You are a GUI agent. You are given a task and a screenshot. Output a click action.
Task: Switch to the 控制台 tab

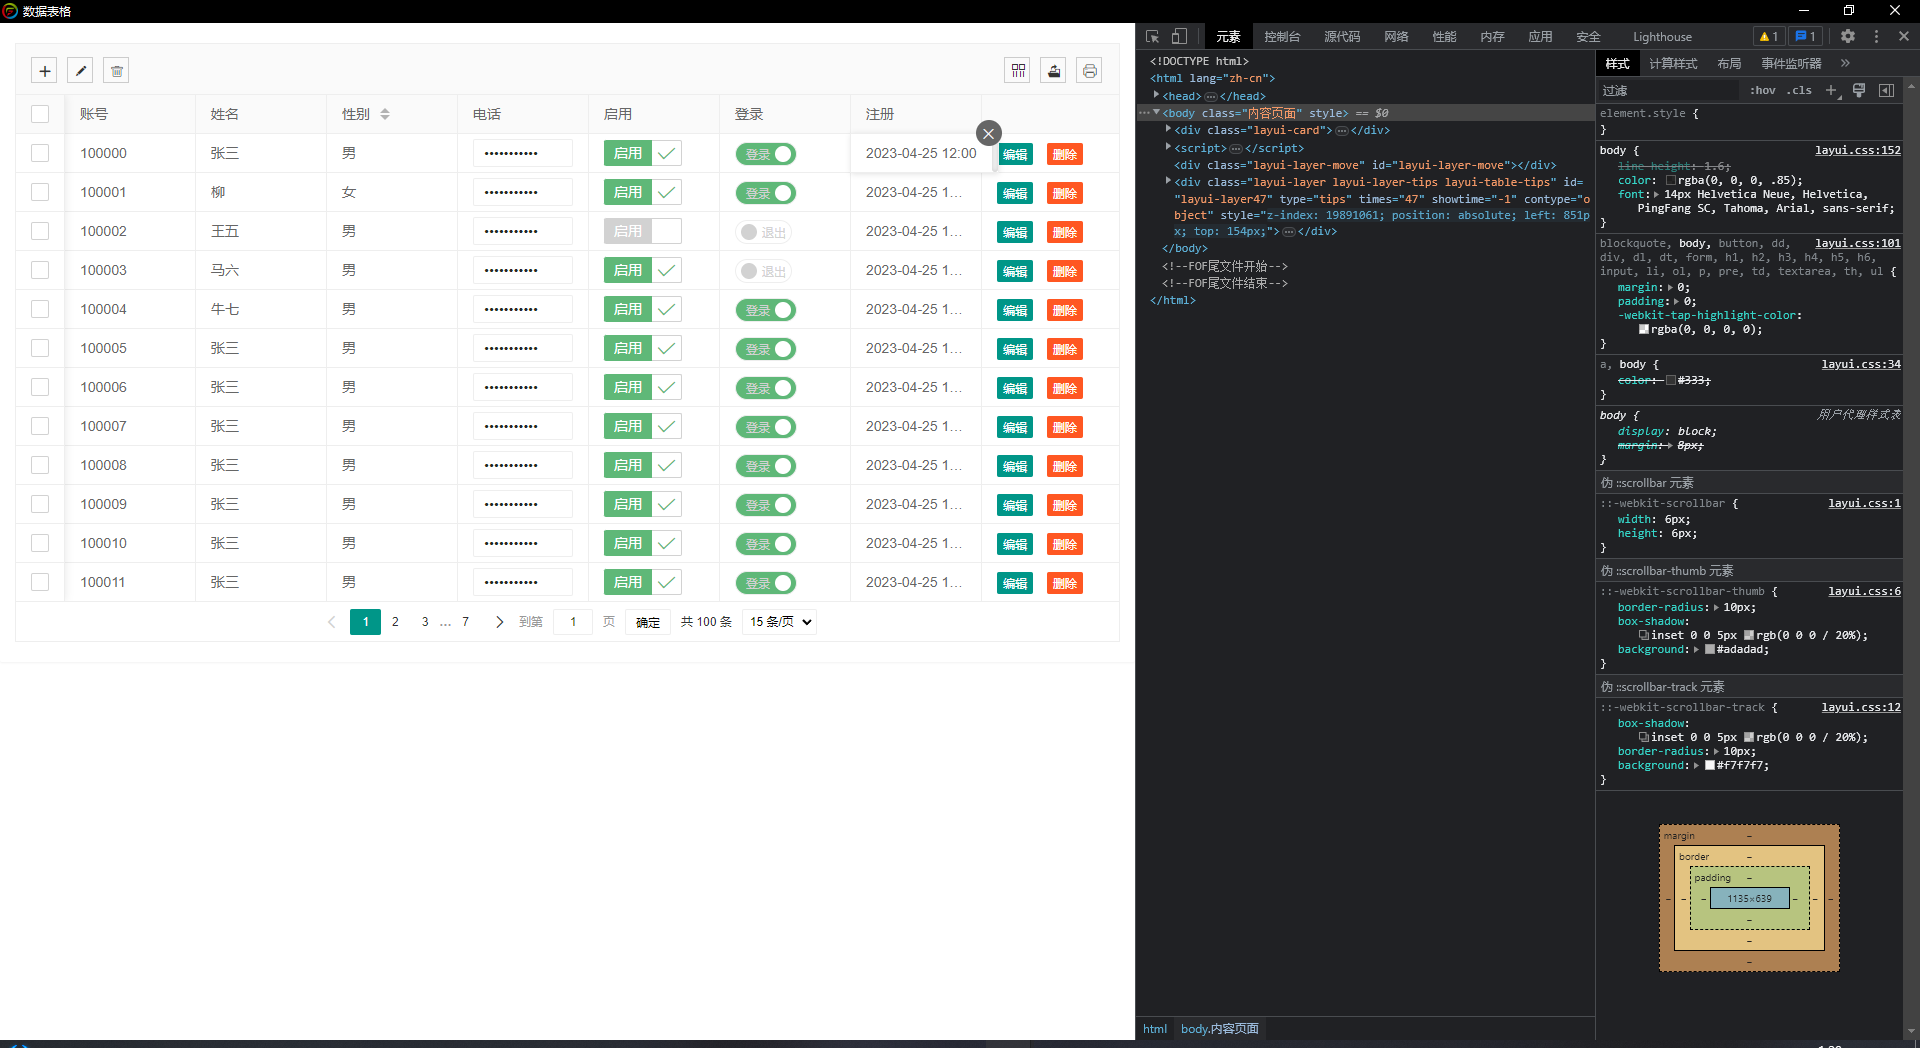coord(1282,36)
